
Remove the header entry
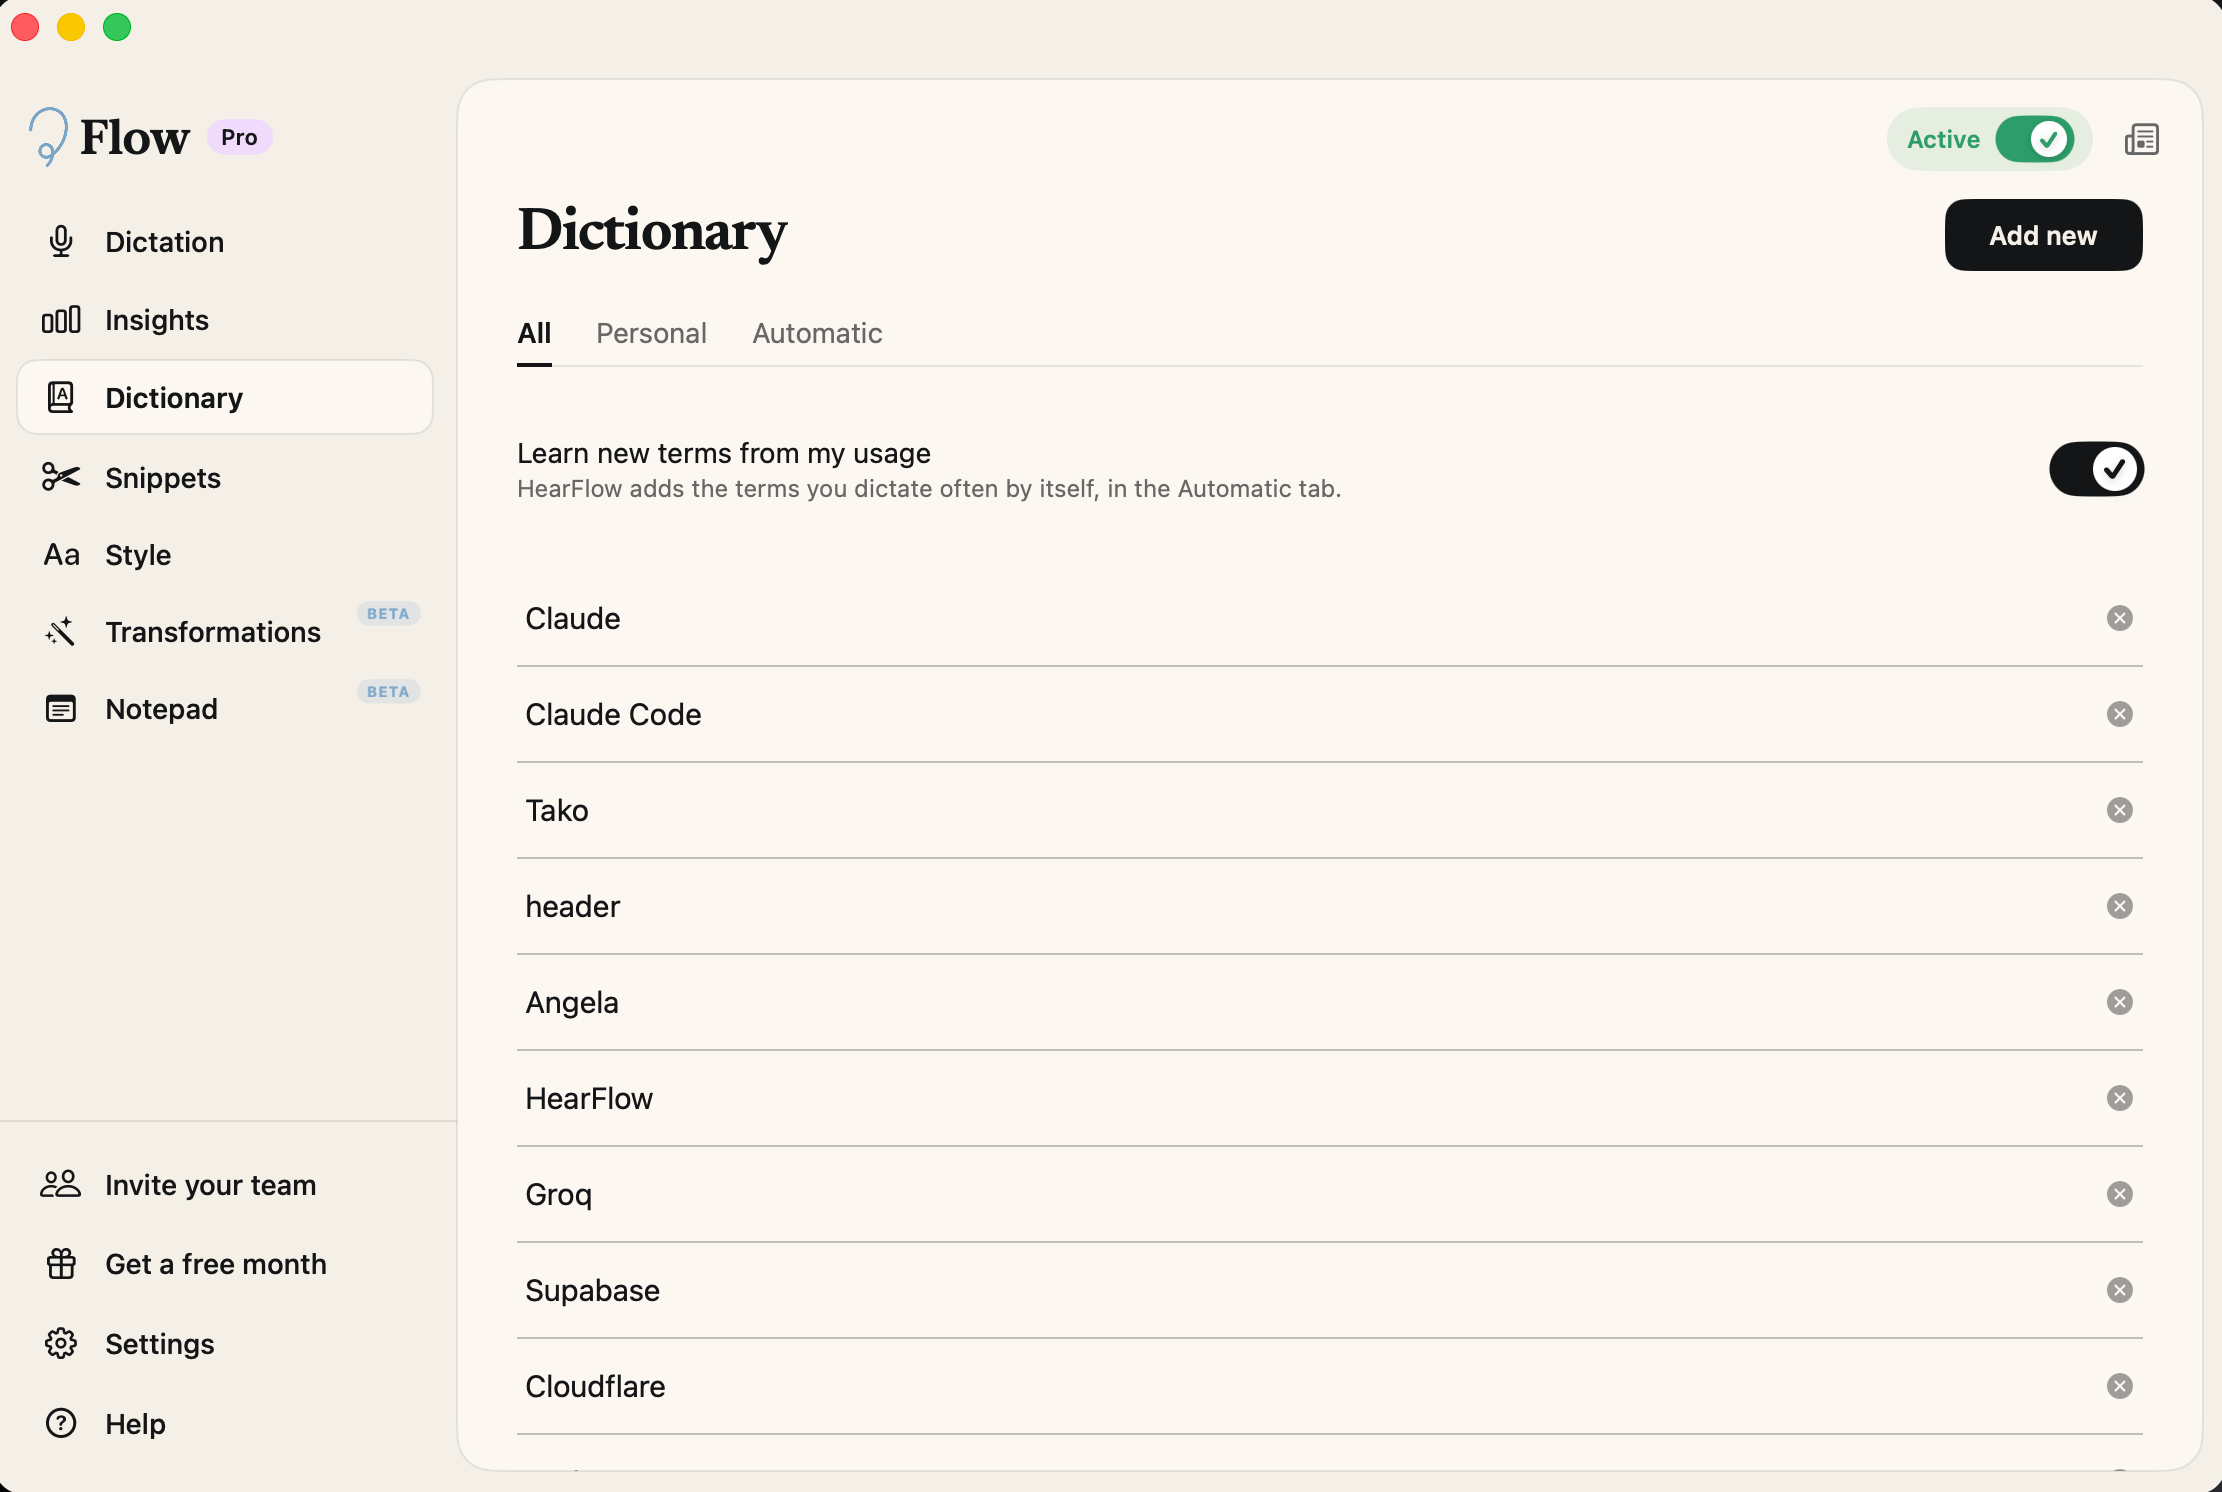[x=2120, y=906]
